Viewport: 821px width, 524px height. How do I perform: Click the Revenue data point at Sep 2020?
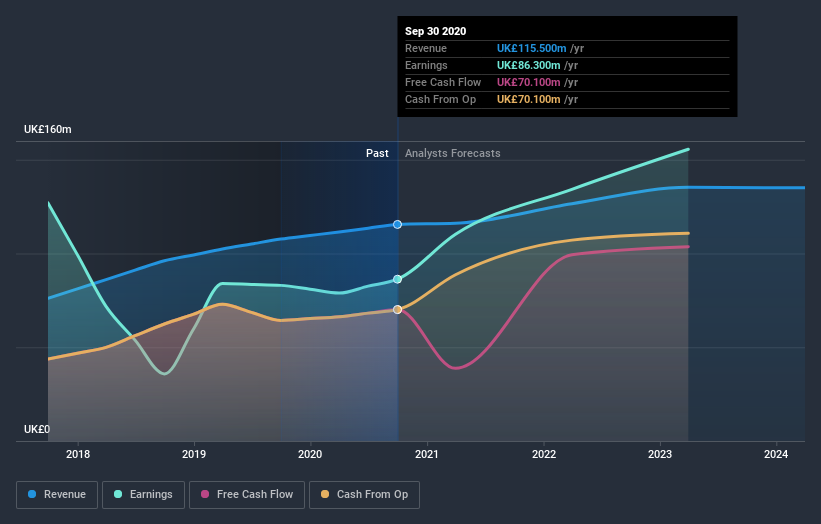pos(397,225)
